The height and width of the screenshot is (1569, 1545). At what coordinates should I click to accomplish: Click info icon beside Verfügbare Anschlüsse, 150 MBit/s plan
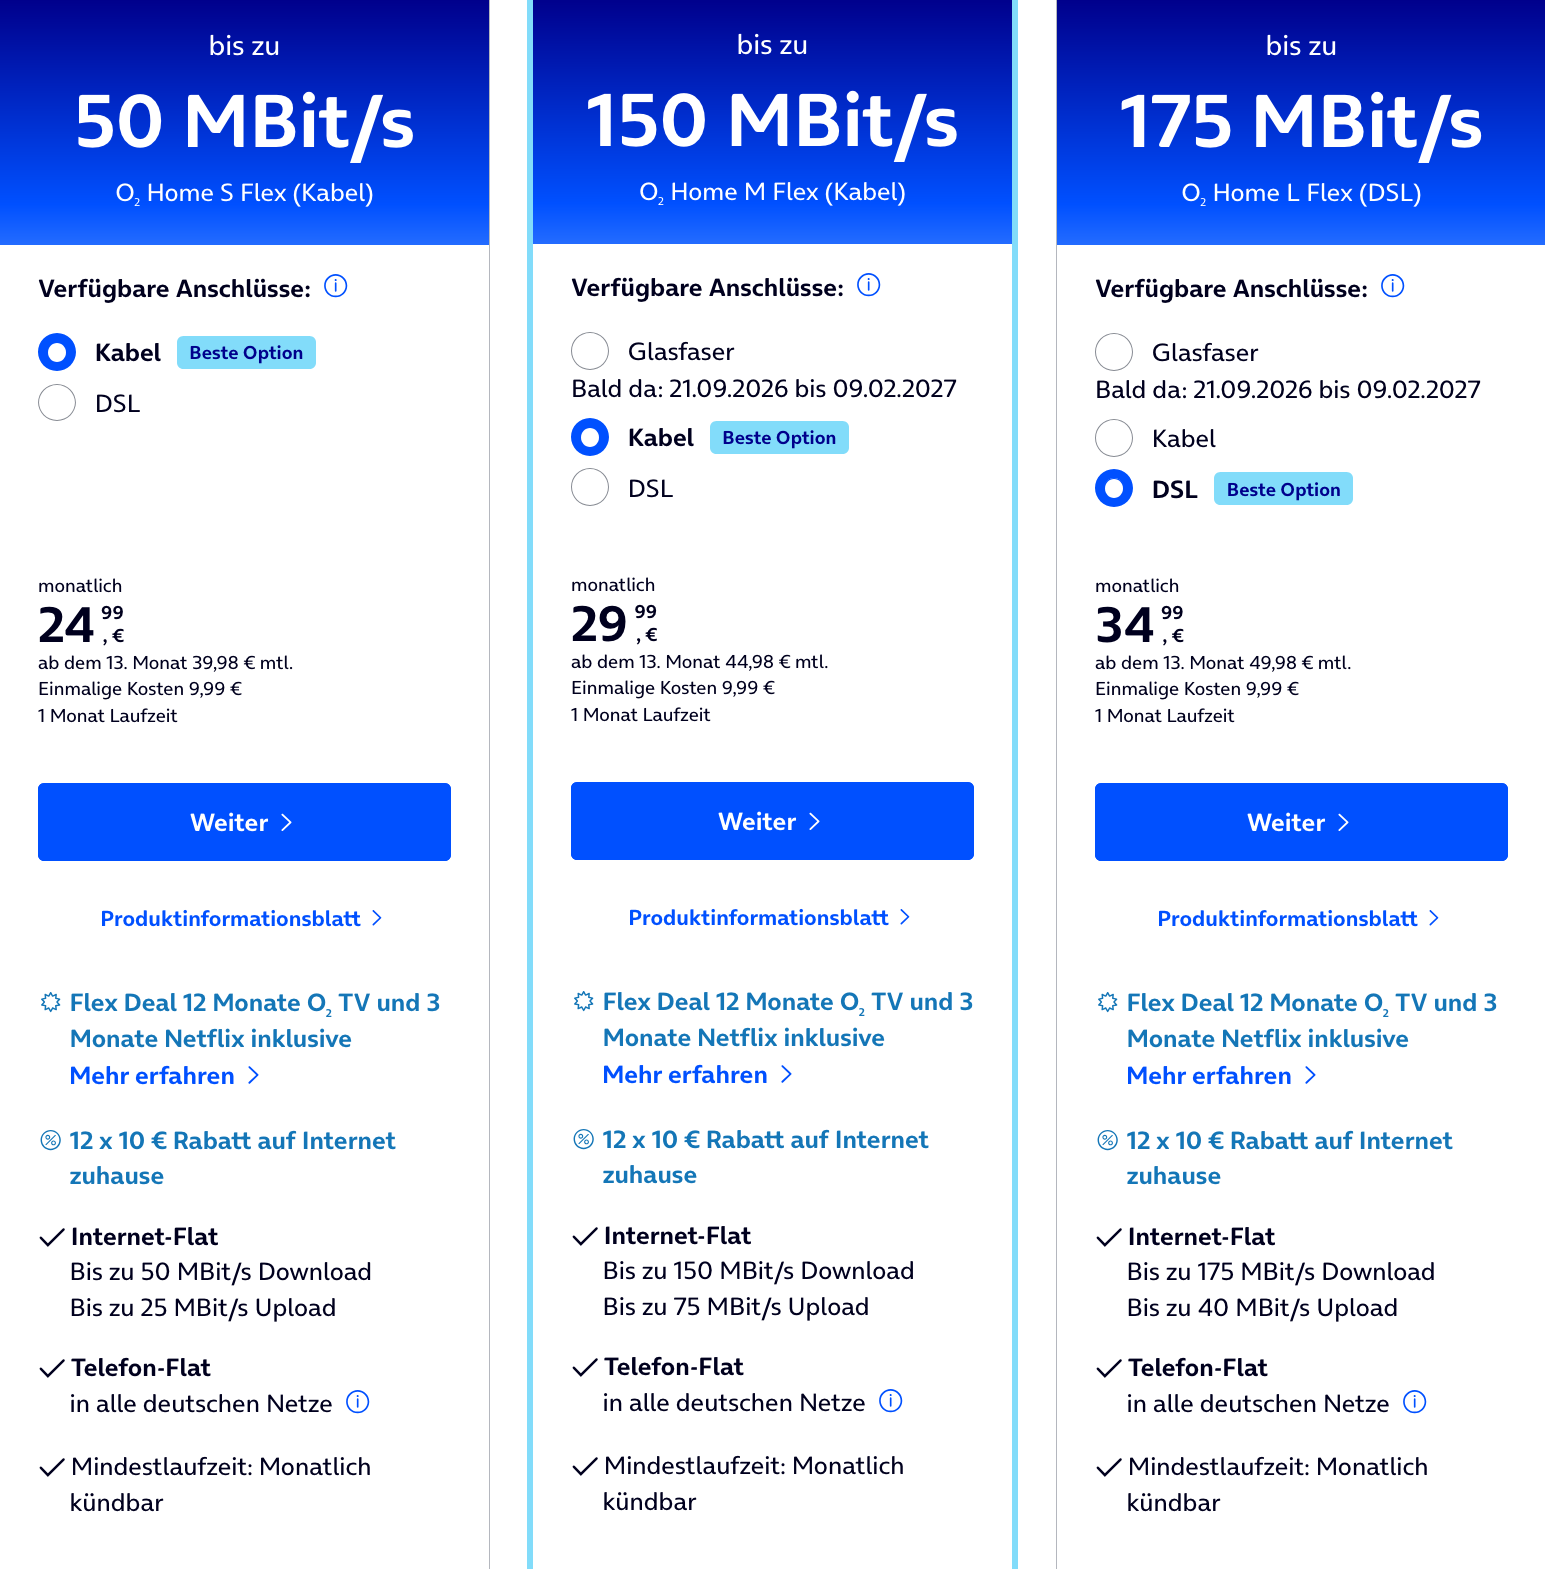tap(869, 286)
